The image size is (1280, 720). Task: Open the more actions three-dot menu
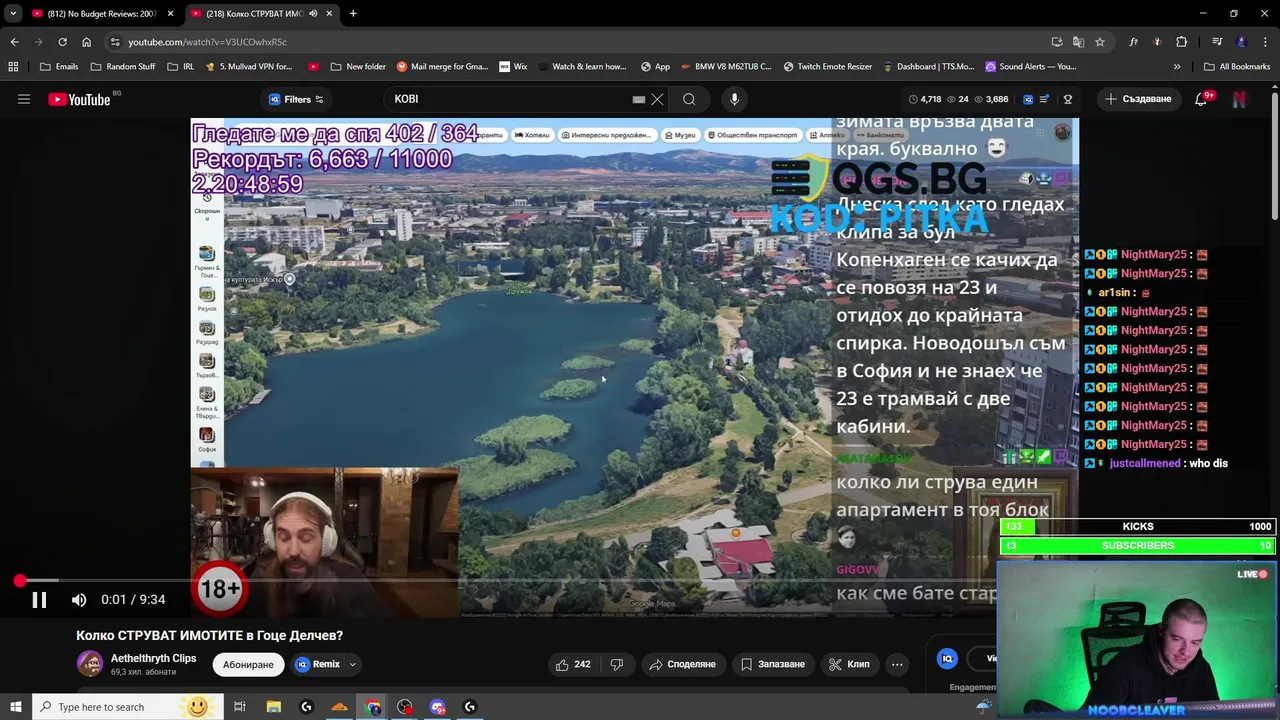click(897, 664)
